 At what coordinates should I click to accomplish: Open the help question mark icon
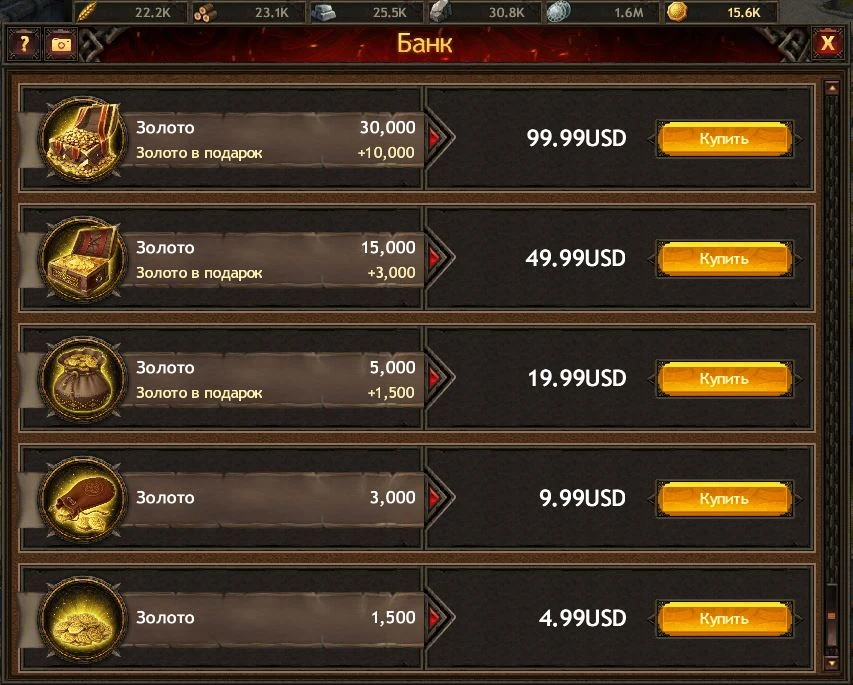[24, 44]
